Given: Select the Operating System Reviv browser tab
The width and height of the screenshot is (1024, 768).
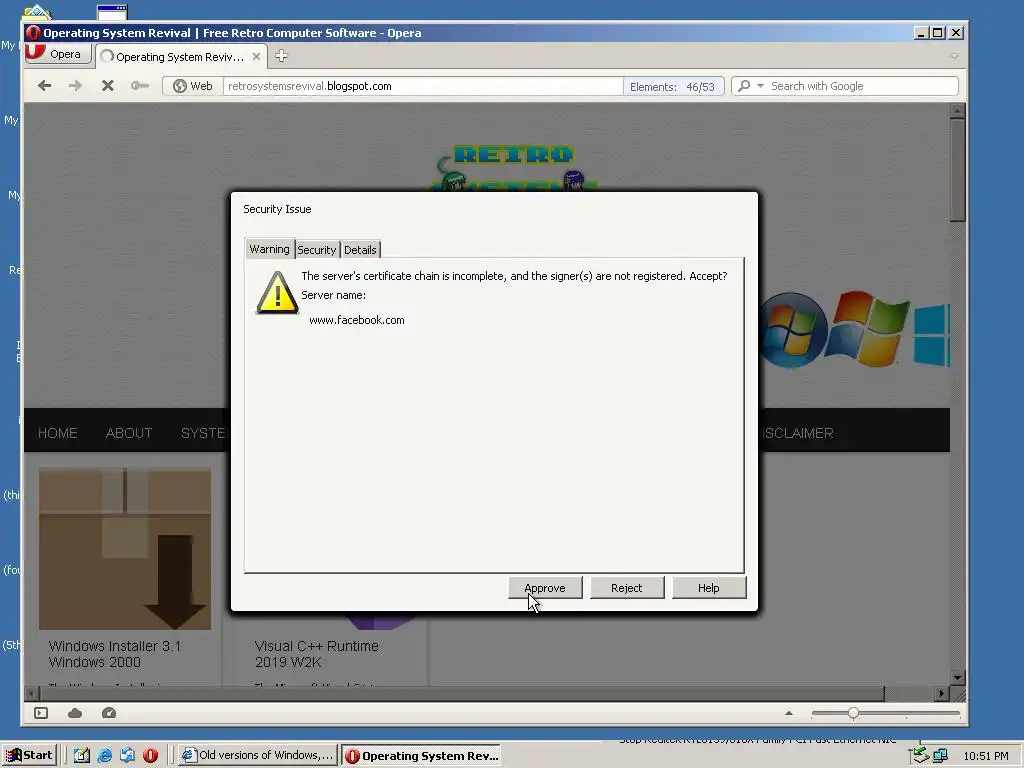Looking at the screenshot, I should tap(180, 57).
